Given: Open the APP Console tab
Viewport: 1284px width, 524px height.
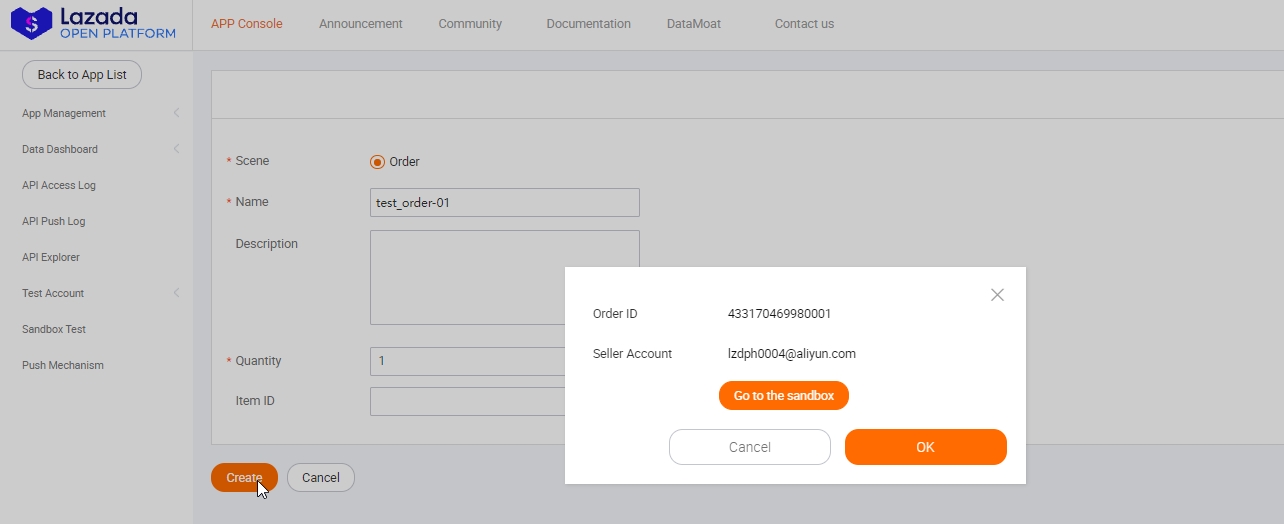Looking at the screenshot, I should pyautogui.click(x=246, y=24).
